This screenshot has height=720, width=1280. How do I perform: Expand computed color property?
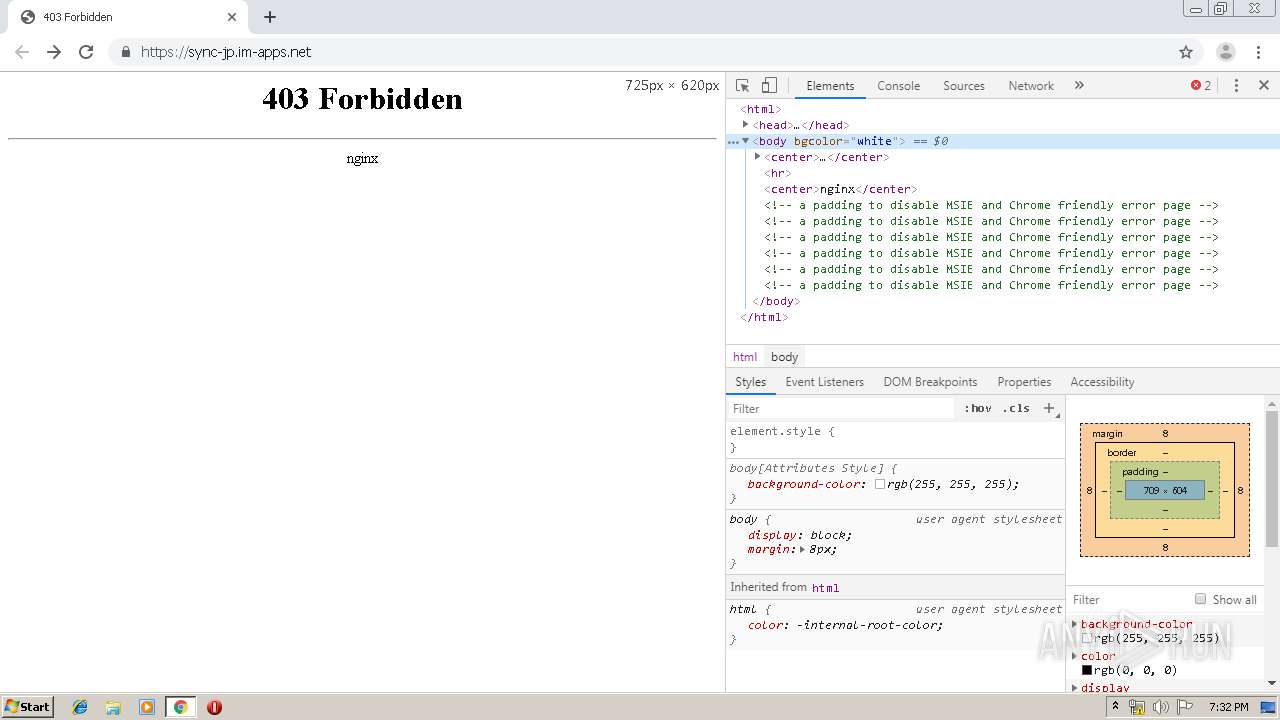(1075, 656)
